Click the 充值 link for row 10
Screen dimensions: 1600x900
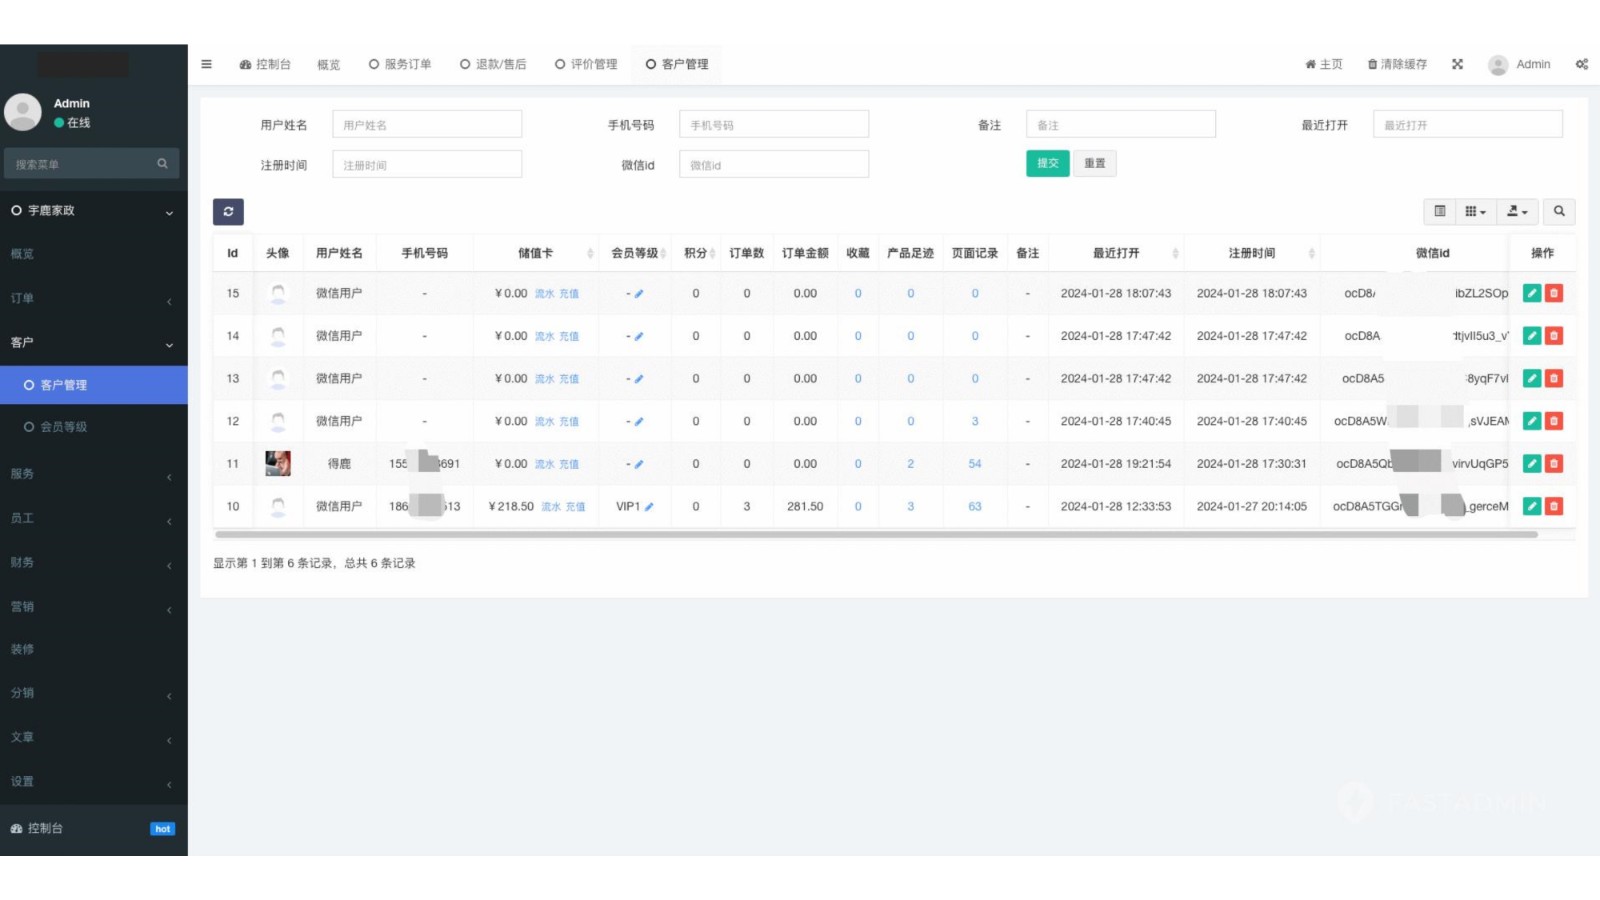click(x=575, y=507)
